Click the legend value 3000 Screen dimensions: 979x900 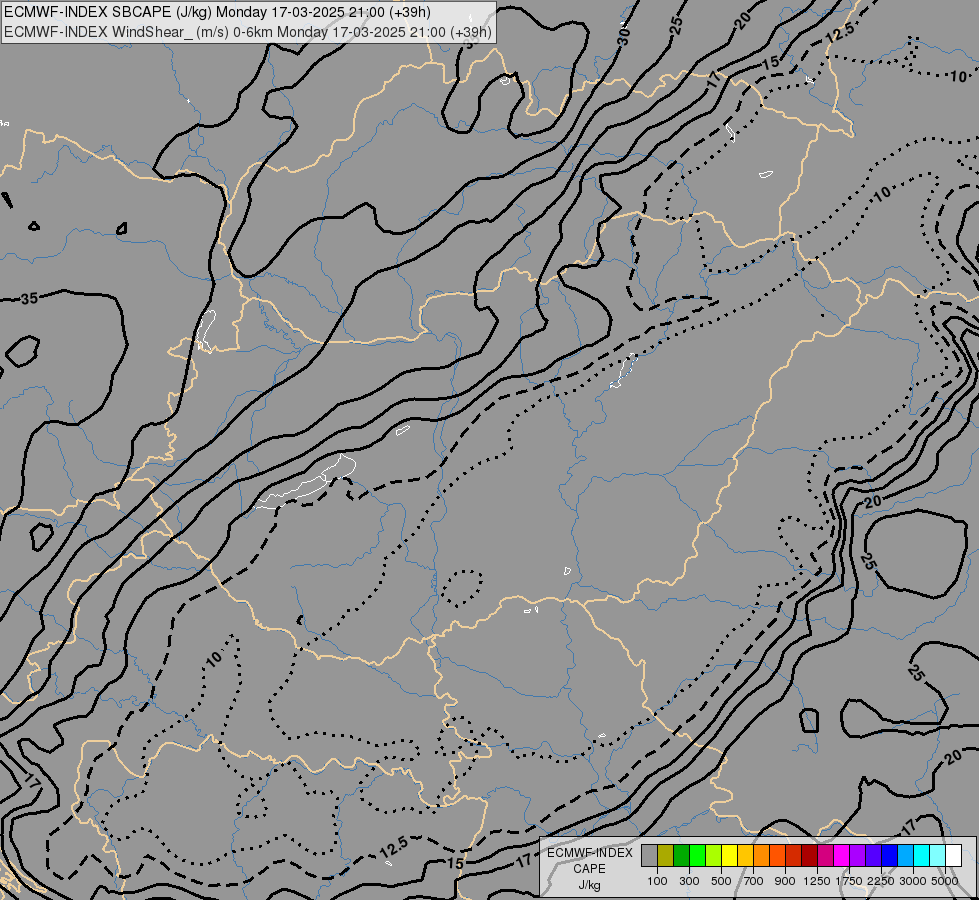coord(913,881)
